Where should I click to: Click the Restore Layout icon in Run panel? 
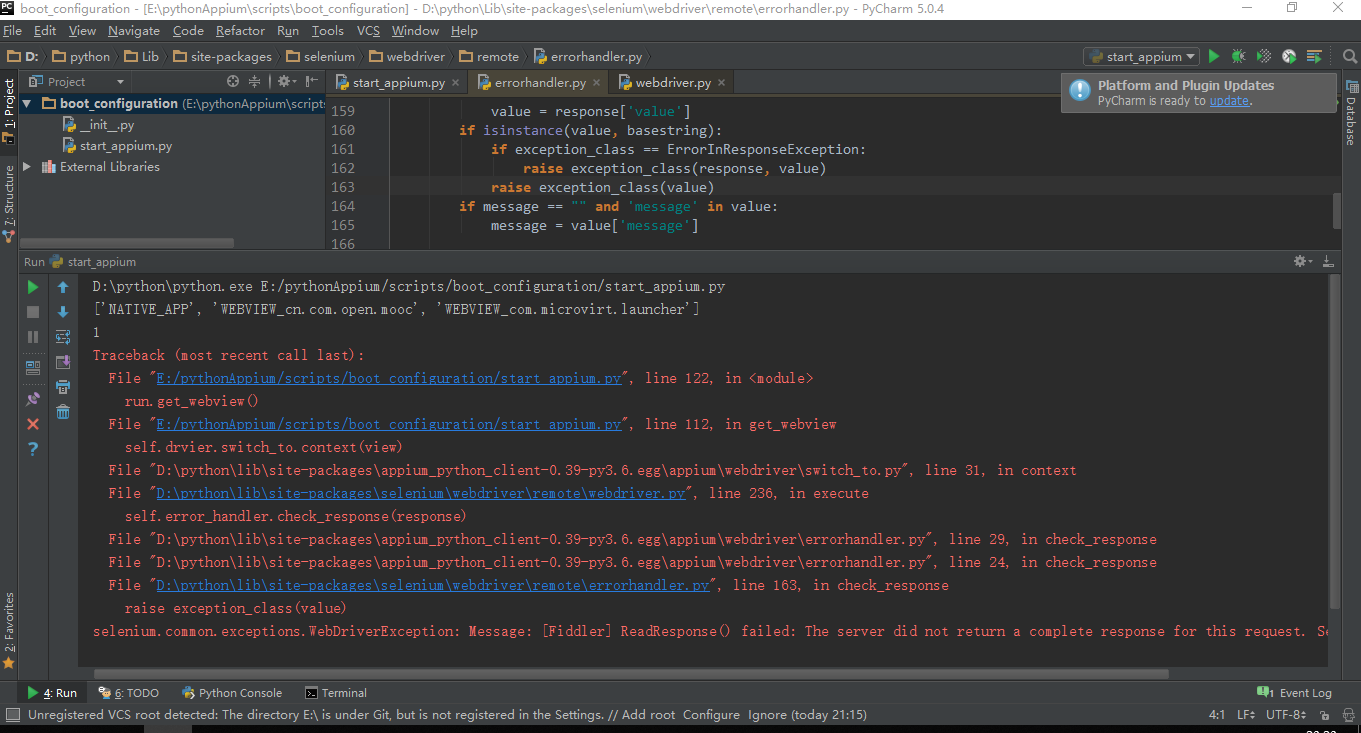coord(33,367)
